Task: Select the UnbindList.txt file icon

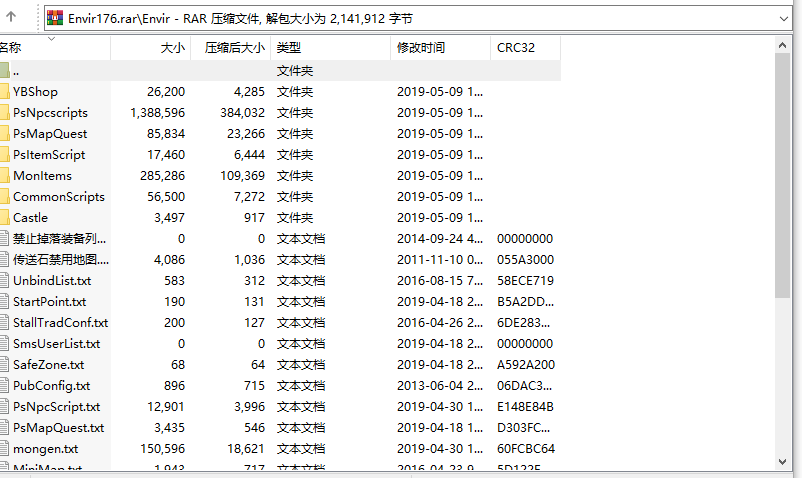Action: (x=4, y=281)
